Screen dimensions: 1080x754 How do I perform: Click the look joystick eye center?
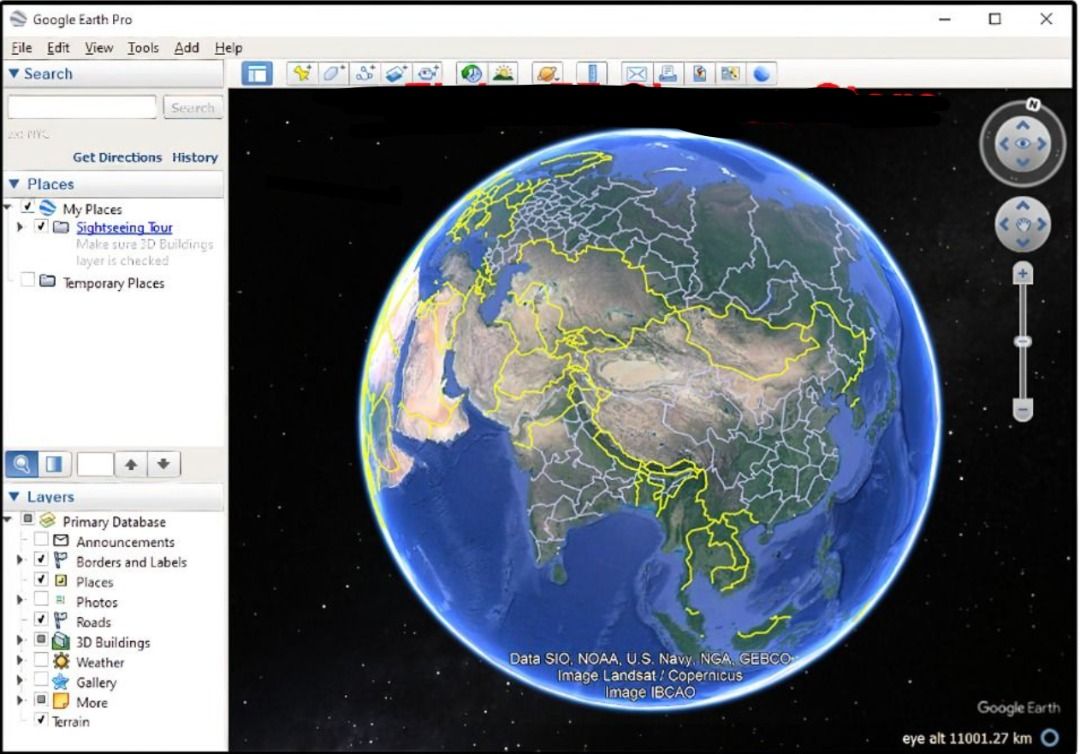coord(1023,144)
